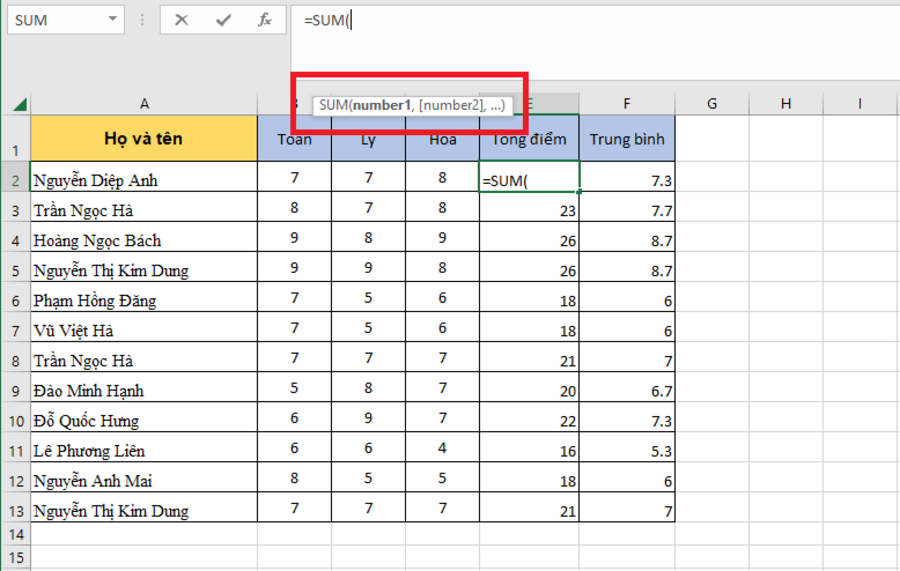Open Insert Function fx dialog
The height and width of the screenshot is (571, 900).
click(x=265, y=20)
